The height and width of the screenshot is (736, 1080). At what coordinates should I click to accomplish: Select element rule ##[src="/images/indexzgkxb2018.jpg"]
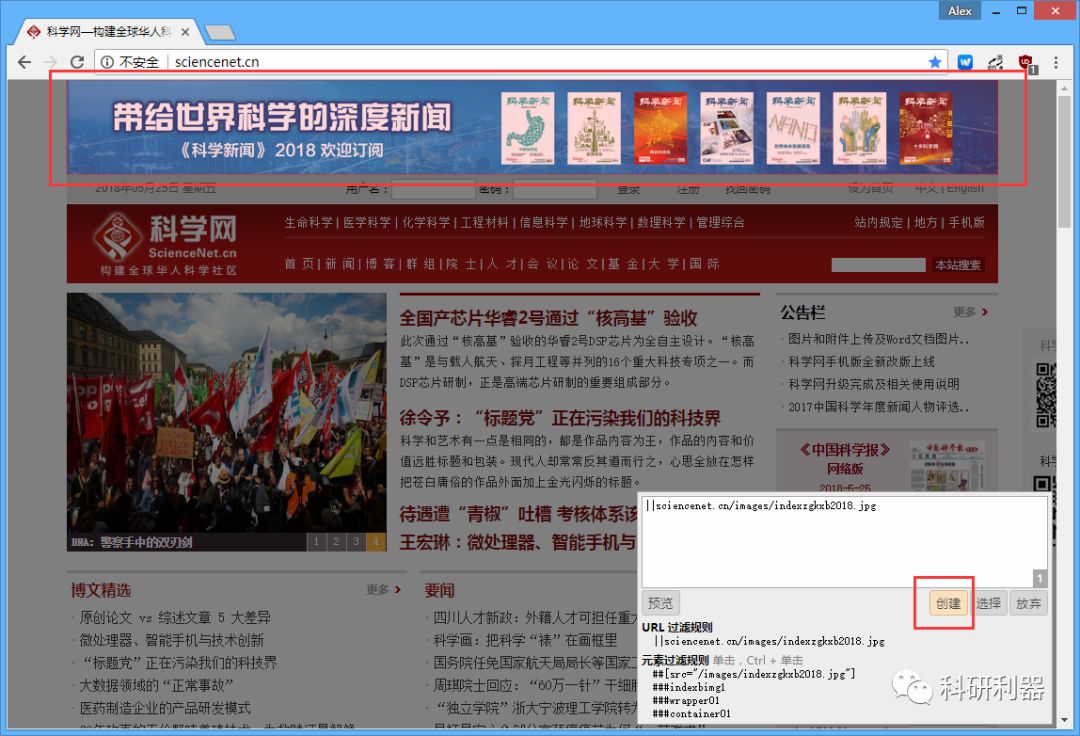click(x=754, y=673)
